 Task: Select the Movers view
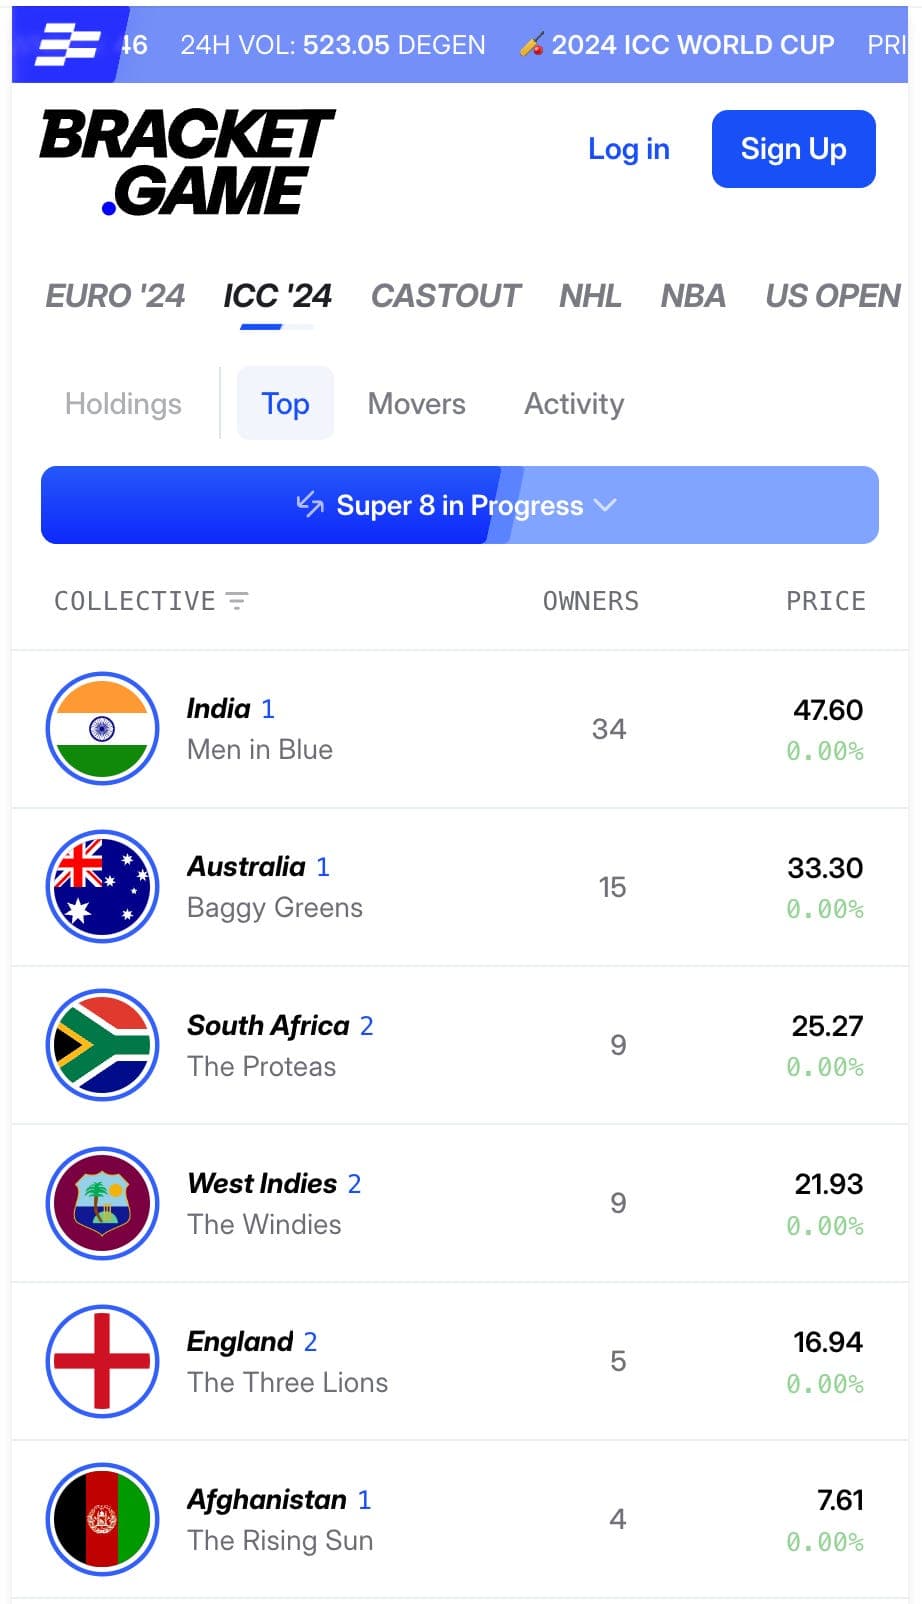click(x=417, y=404)
